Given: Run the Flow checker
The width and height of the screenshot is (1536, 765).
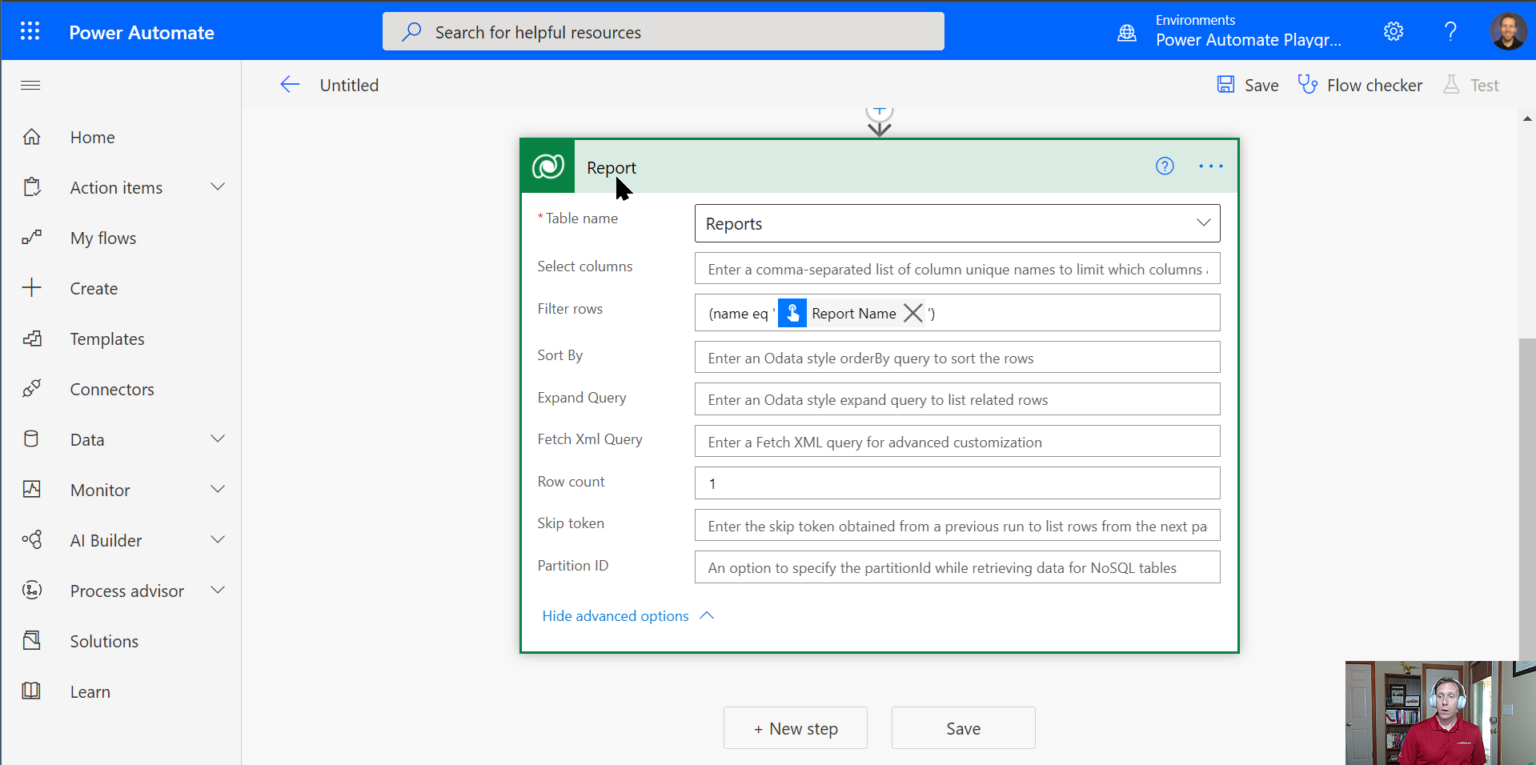Looking at the screenshot, I should tap(1359, 85).
